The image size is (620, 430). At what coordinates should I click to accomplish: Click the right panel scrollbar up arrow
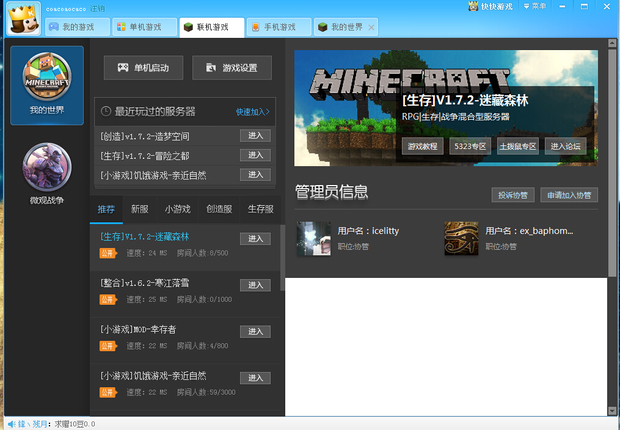[x=612, y=43]
